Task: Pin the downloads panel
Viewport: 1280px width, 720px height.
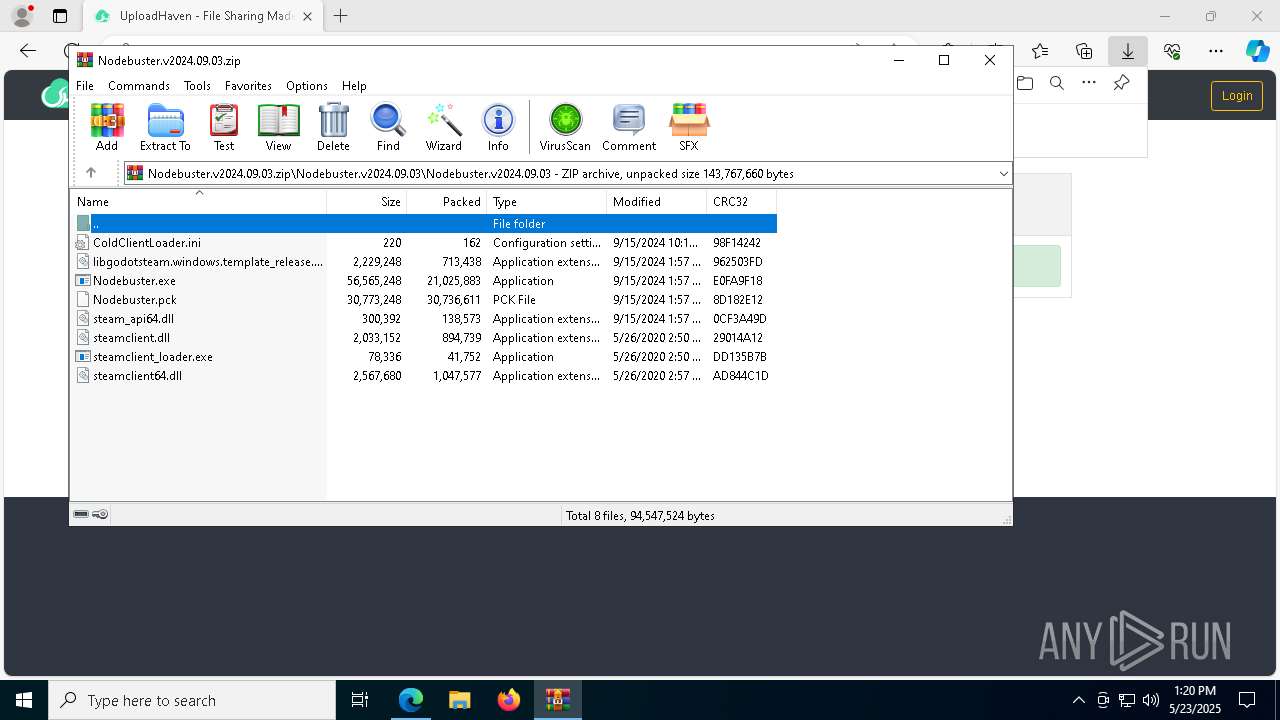Action: click(x=1122, y=83)
